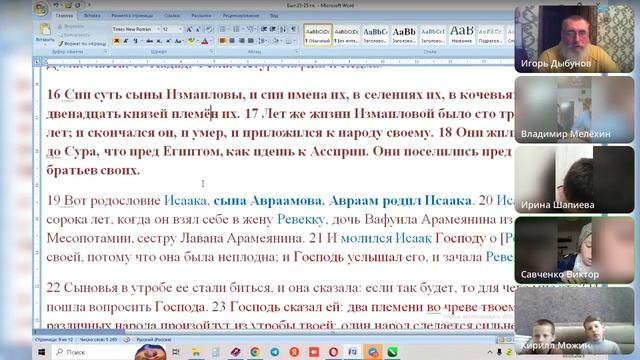Activate Формат по образцу format painter
Image resolution: width=640 pixels, height=360 pixels.
tap(82, 43)
